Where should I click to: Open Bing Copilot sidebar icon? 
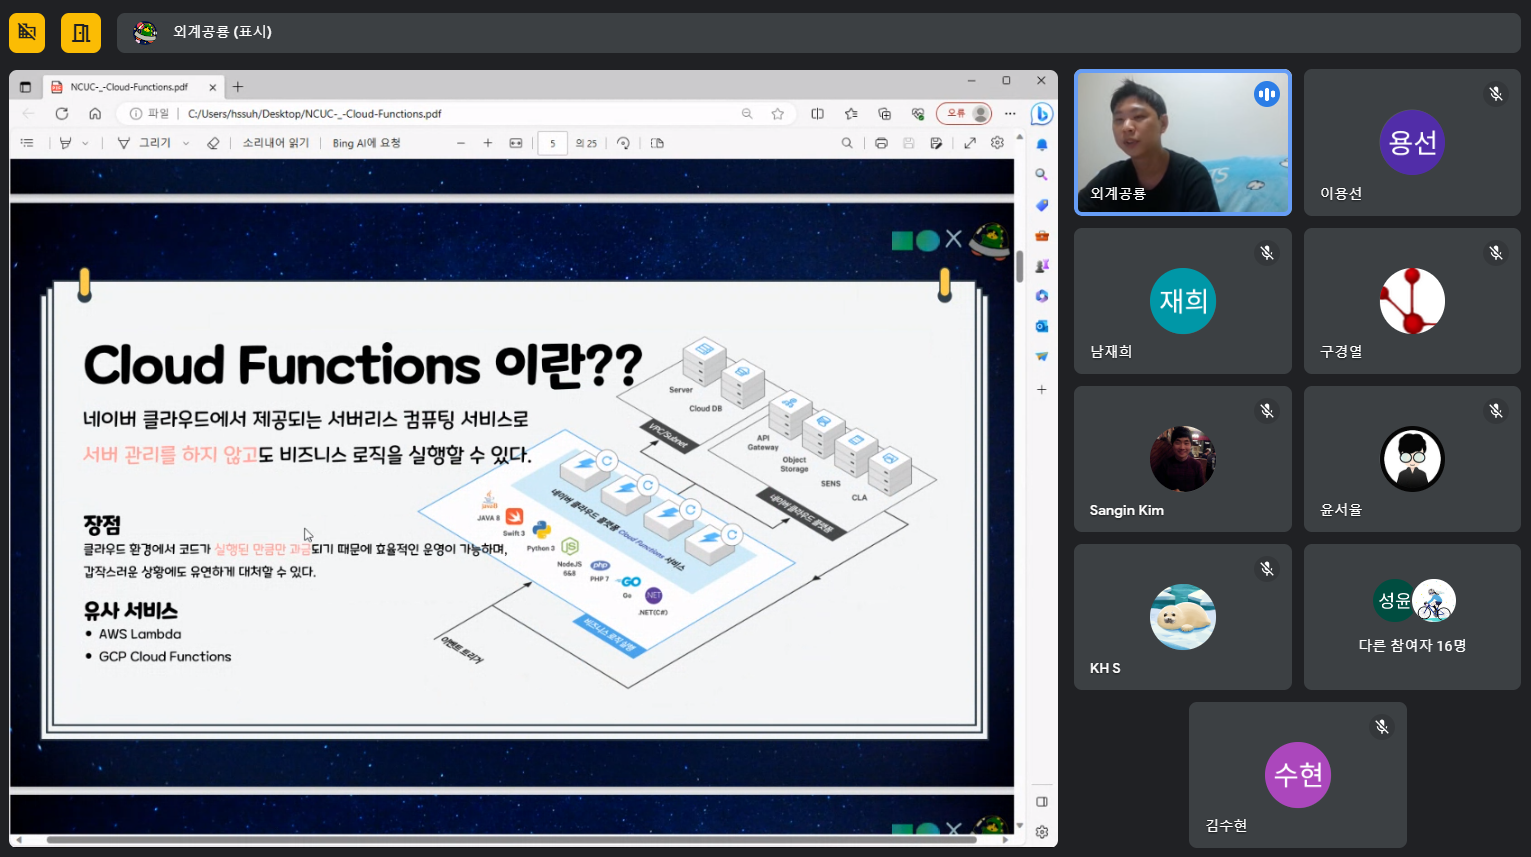[x=1042, y=114]
